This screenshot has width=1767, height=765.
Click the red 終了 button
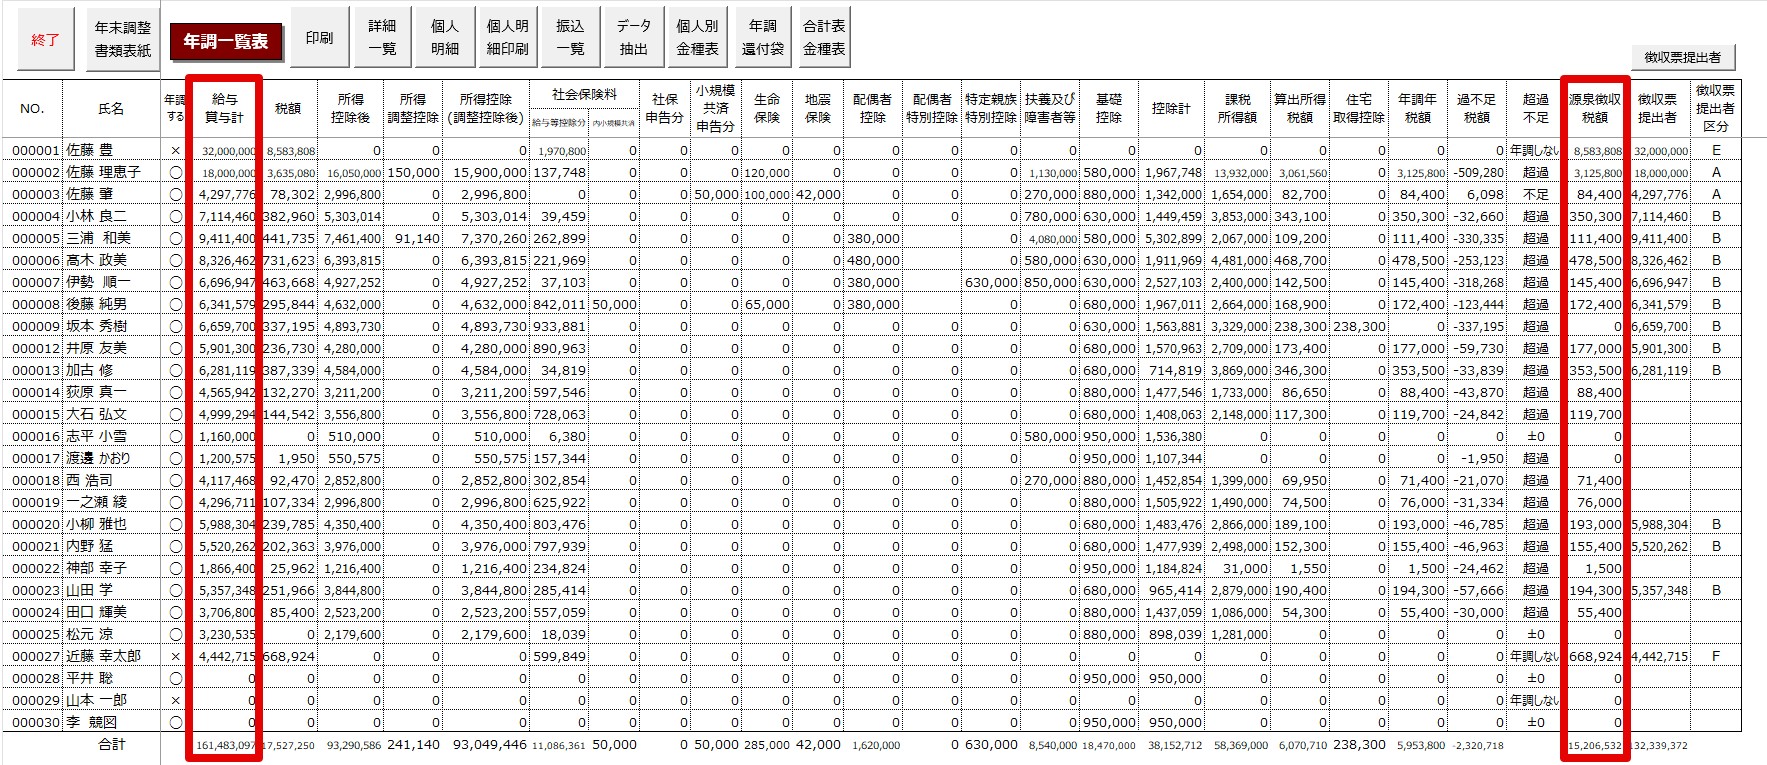(45, 40)
